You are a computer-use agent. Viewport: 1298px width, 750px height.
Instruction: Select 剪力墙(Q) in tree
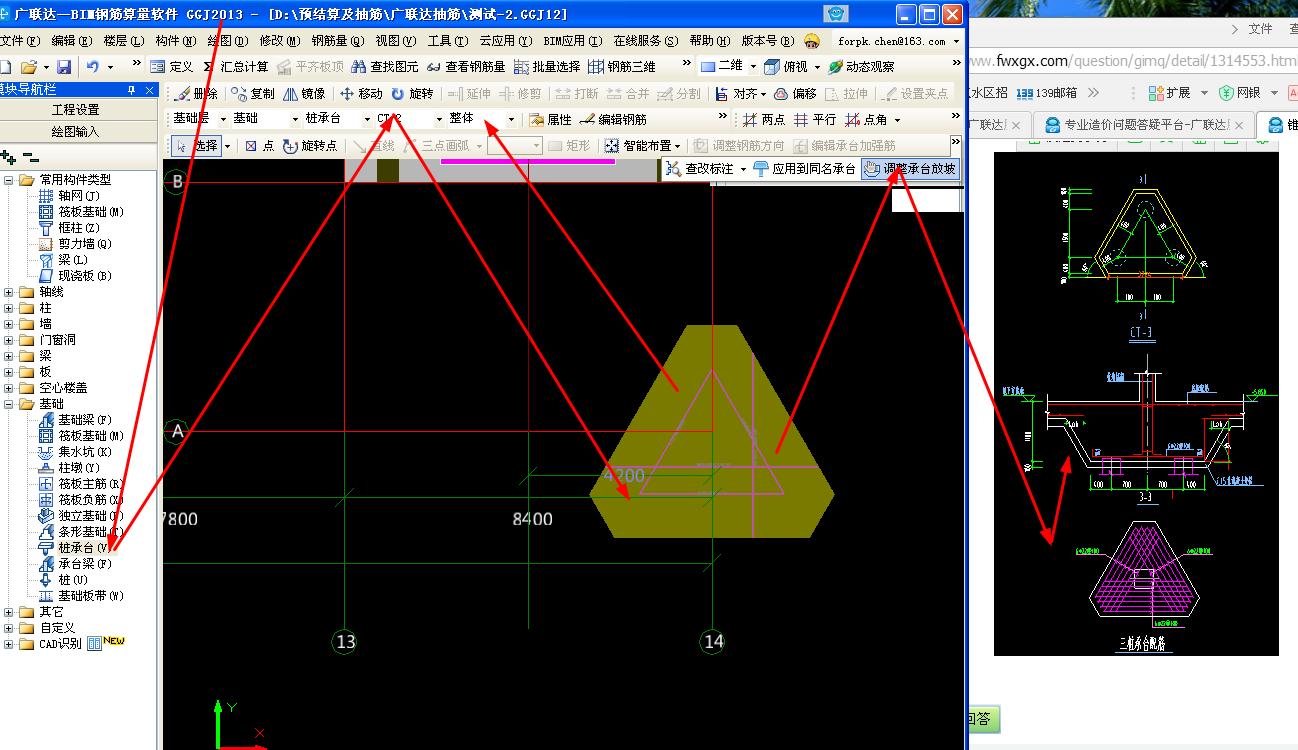tap(76, 244)
